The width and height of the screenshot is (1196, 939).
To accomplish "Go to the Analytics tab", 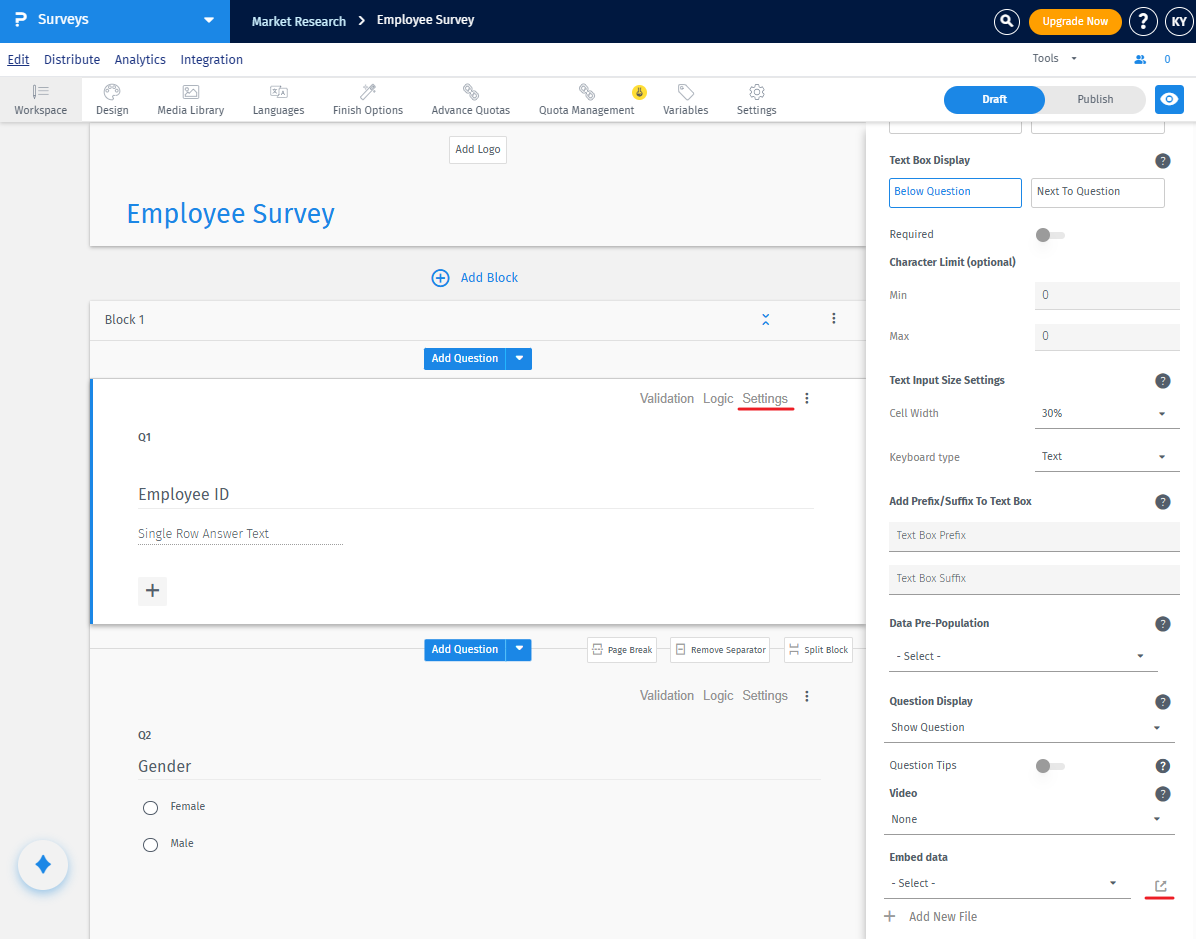I will 140,59.
